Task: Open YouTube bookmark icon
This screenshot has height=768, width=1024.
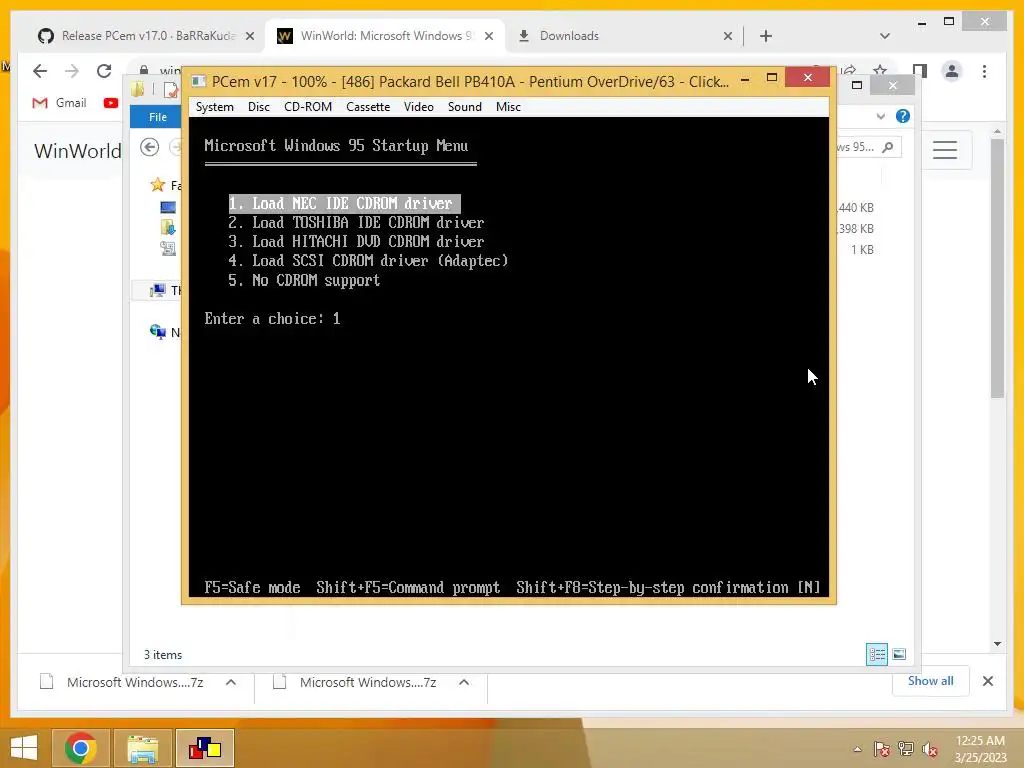Action: [x=111, y=103]
